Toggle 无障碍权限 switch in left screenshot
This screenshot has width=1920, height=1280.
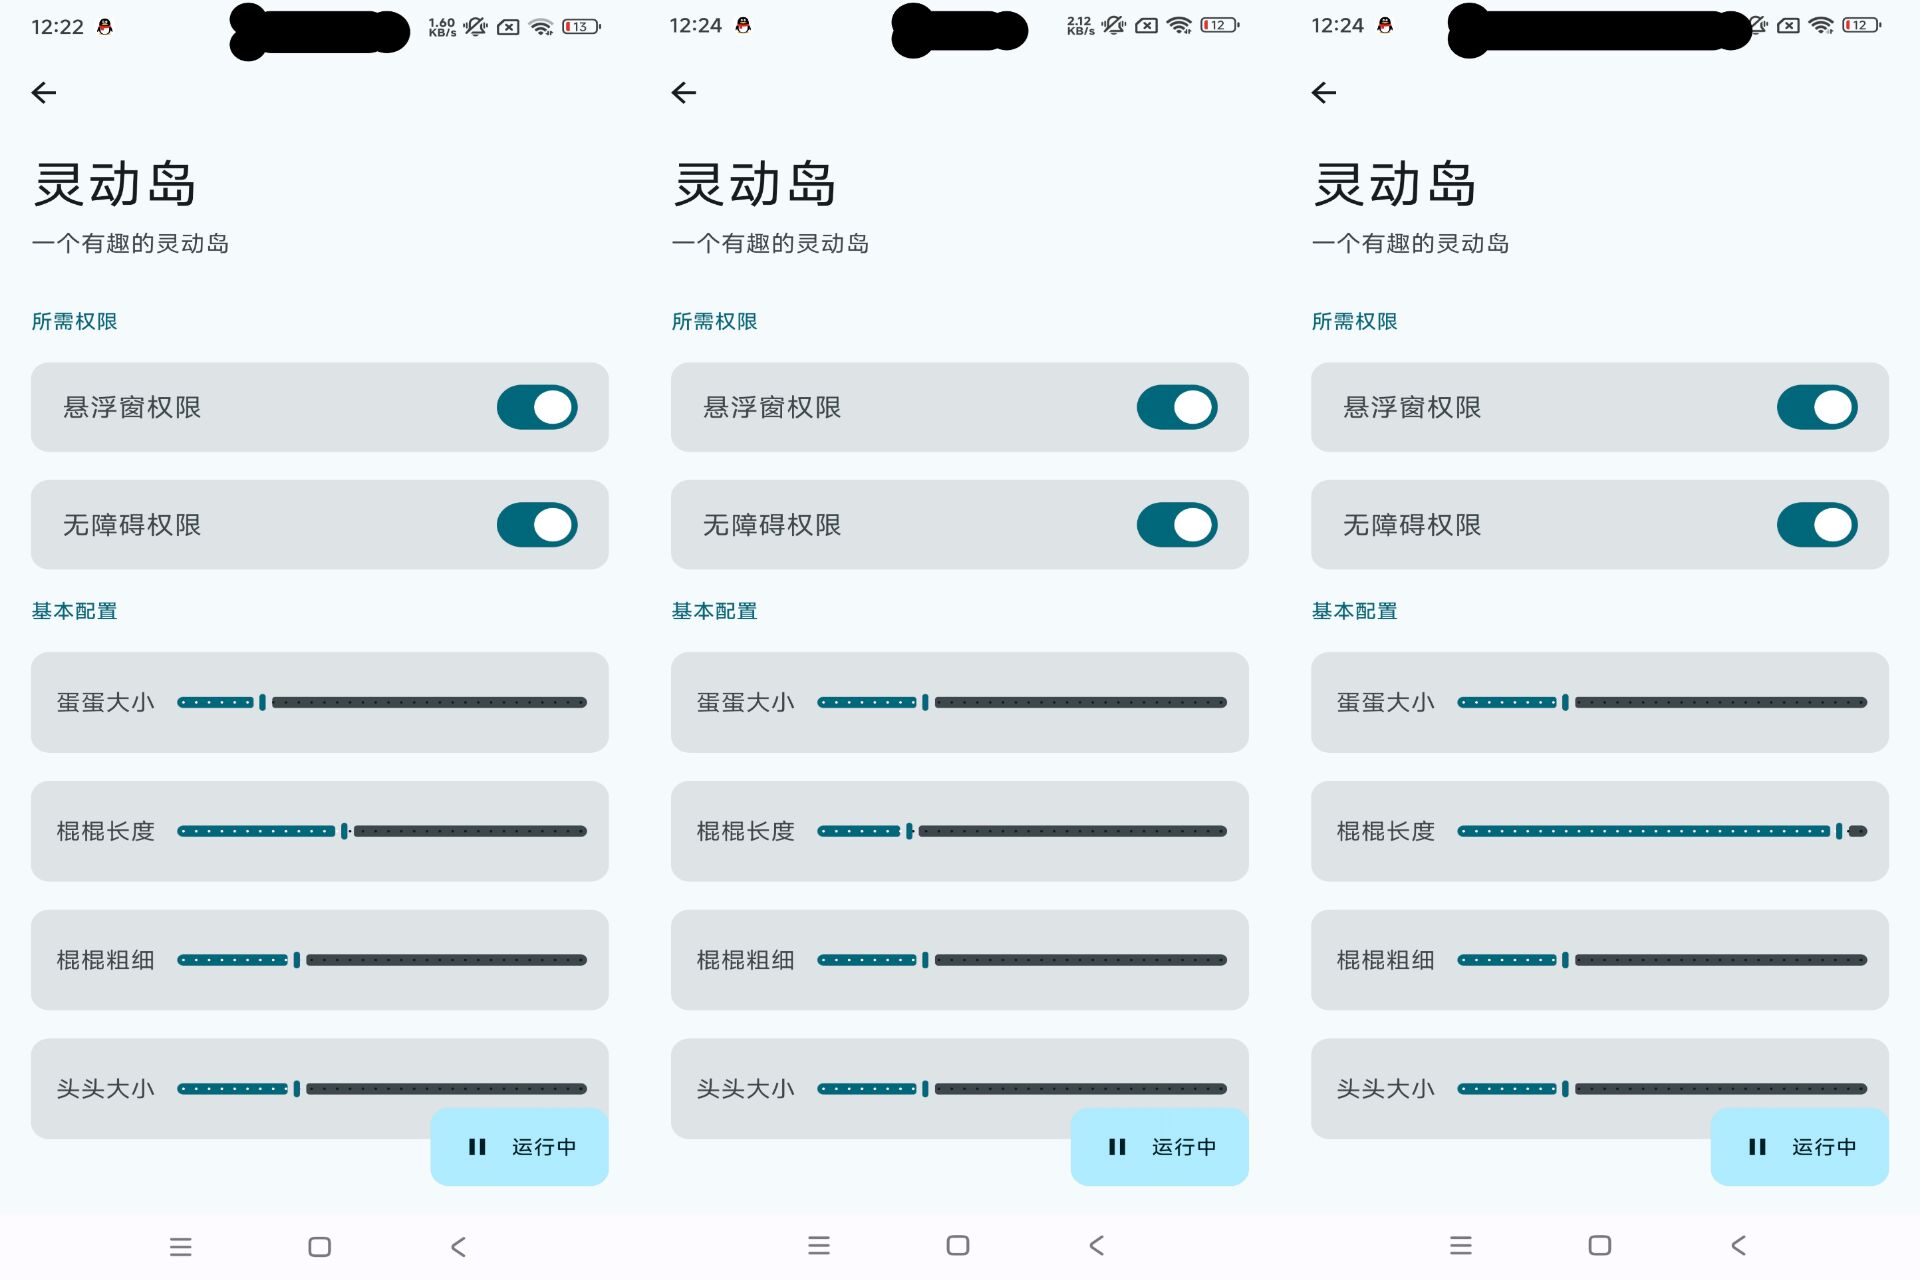coord(537,525)
